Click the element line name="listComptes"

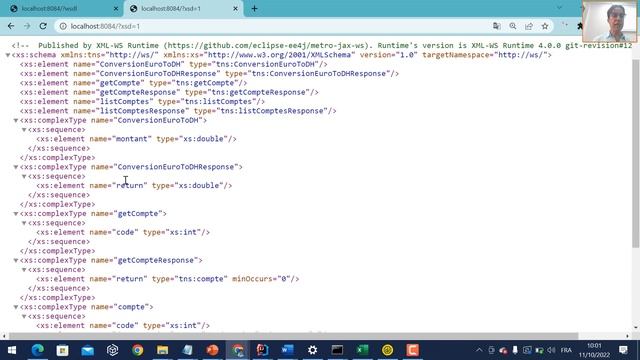(142, 102)
